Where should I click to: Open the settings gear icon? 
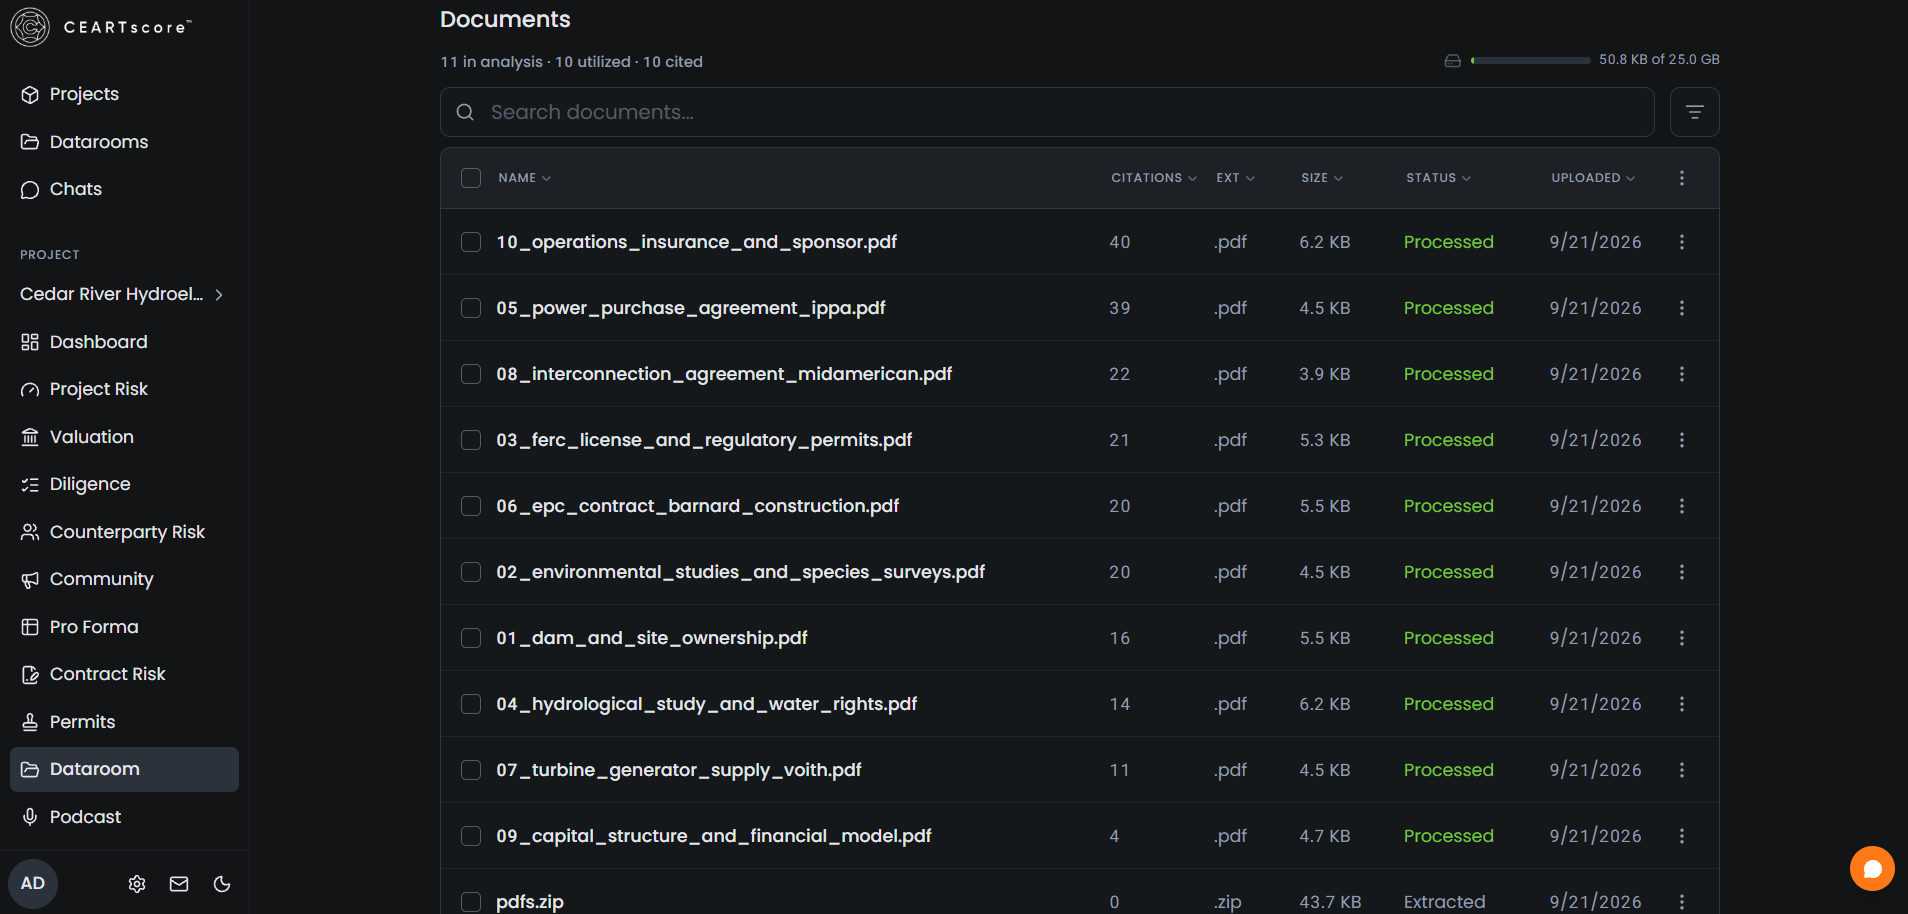point(137,884)
